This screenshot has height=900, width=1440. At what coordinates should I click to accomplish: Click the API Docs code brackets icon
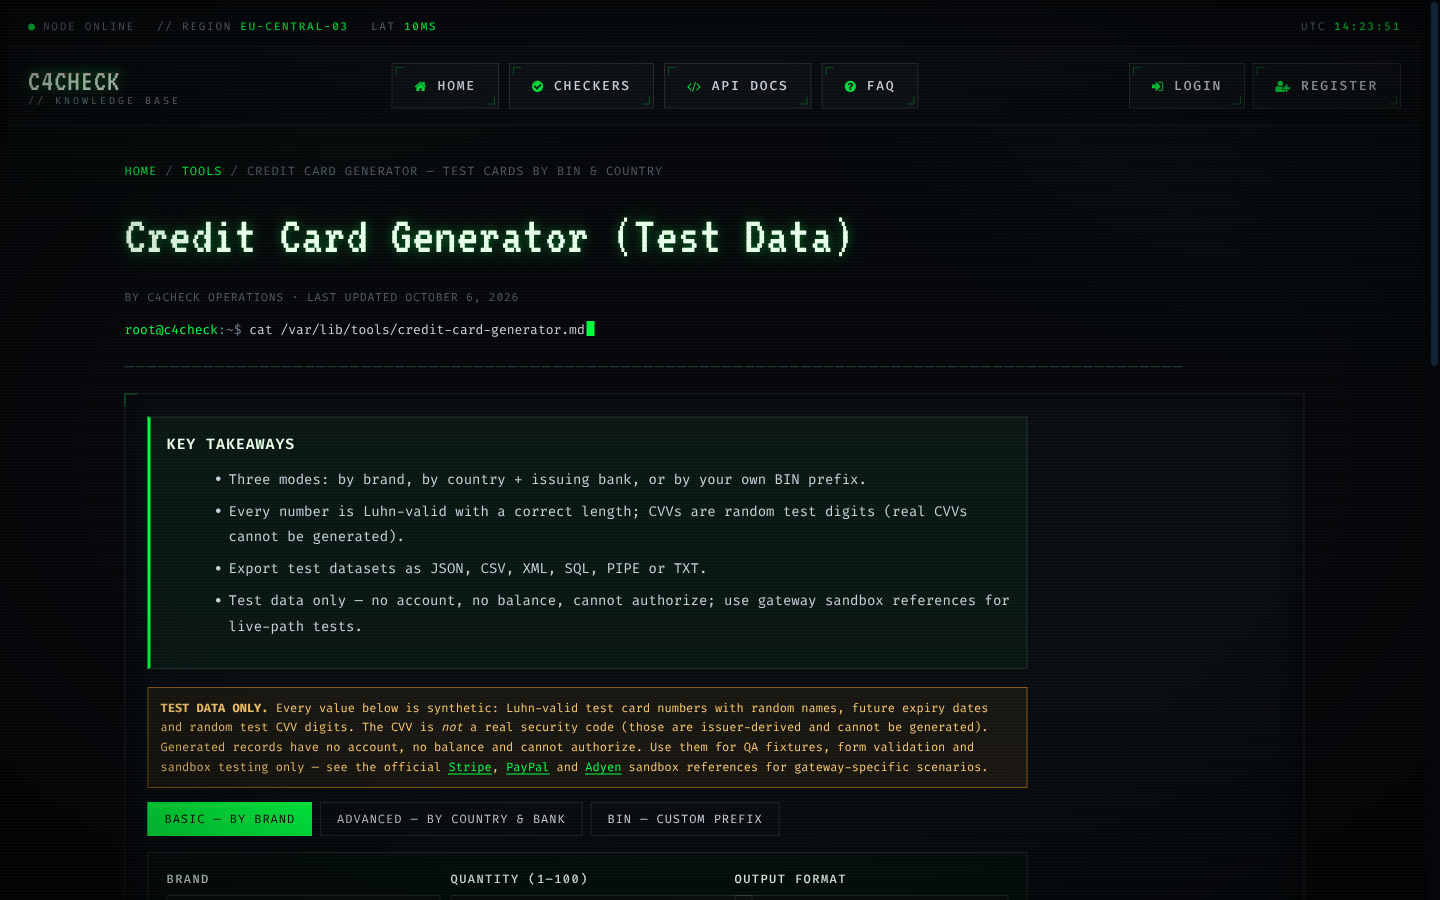[x=694, y=86]
